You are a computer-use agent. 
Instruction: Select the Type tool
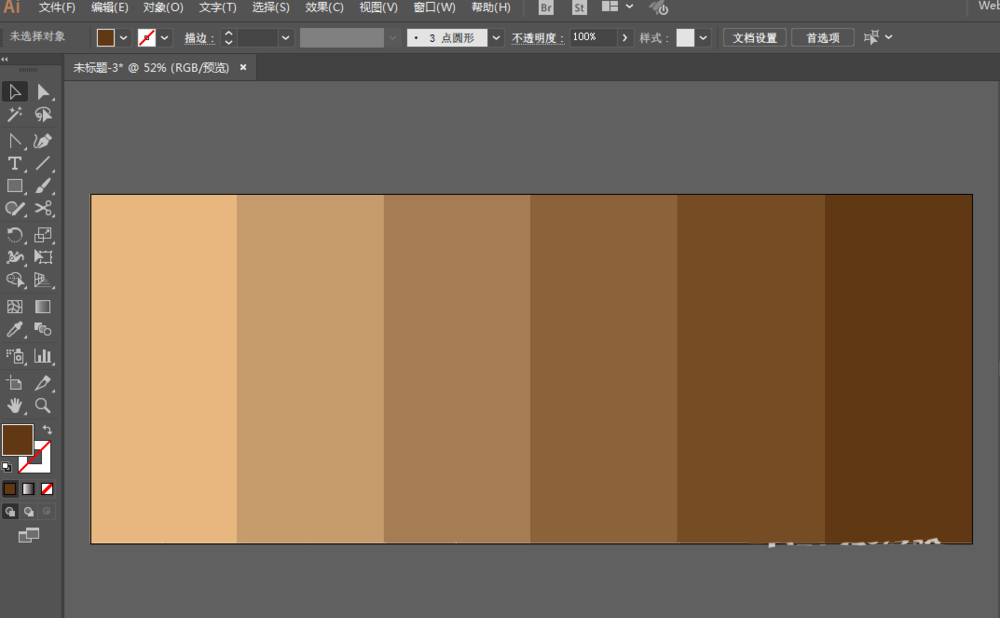(15, 163)
